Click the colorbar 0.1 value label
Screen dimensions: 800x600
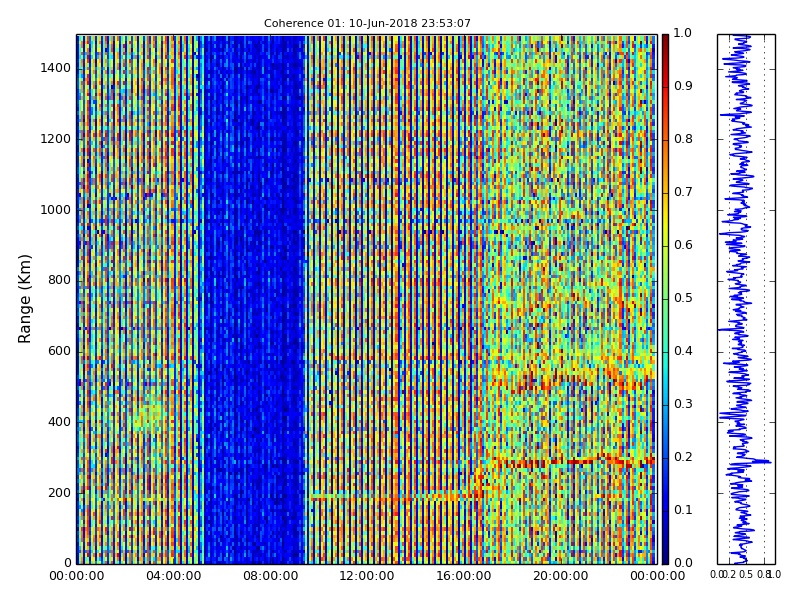[683, 510]
